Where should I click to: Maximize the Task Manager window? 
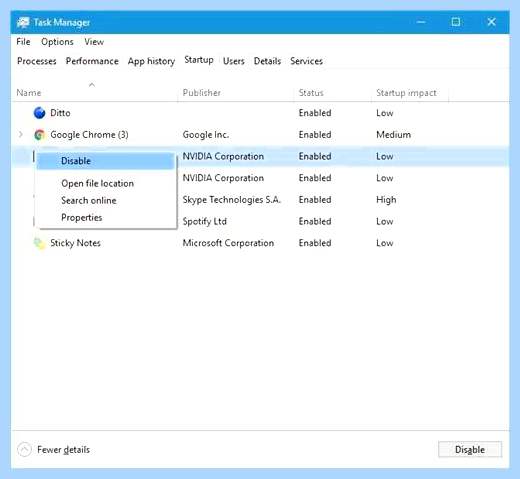click(456, 22)
